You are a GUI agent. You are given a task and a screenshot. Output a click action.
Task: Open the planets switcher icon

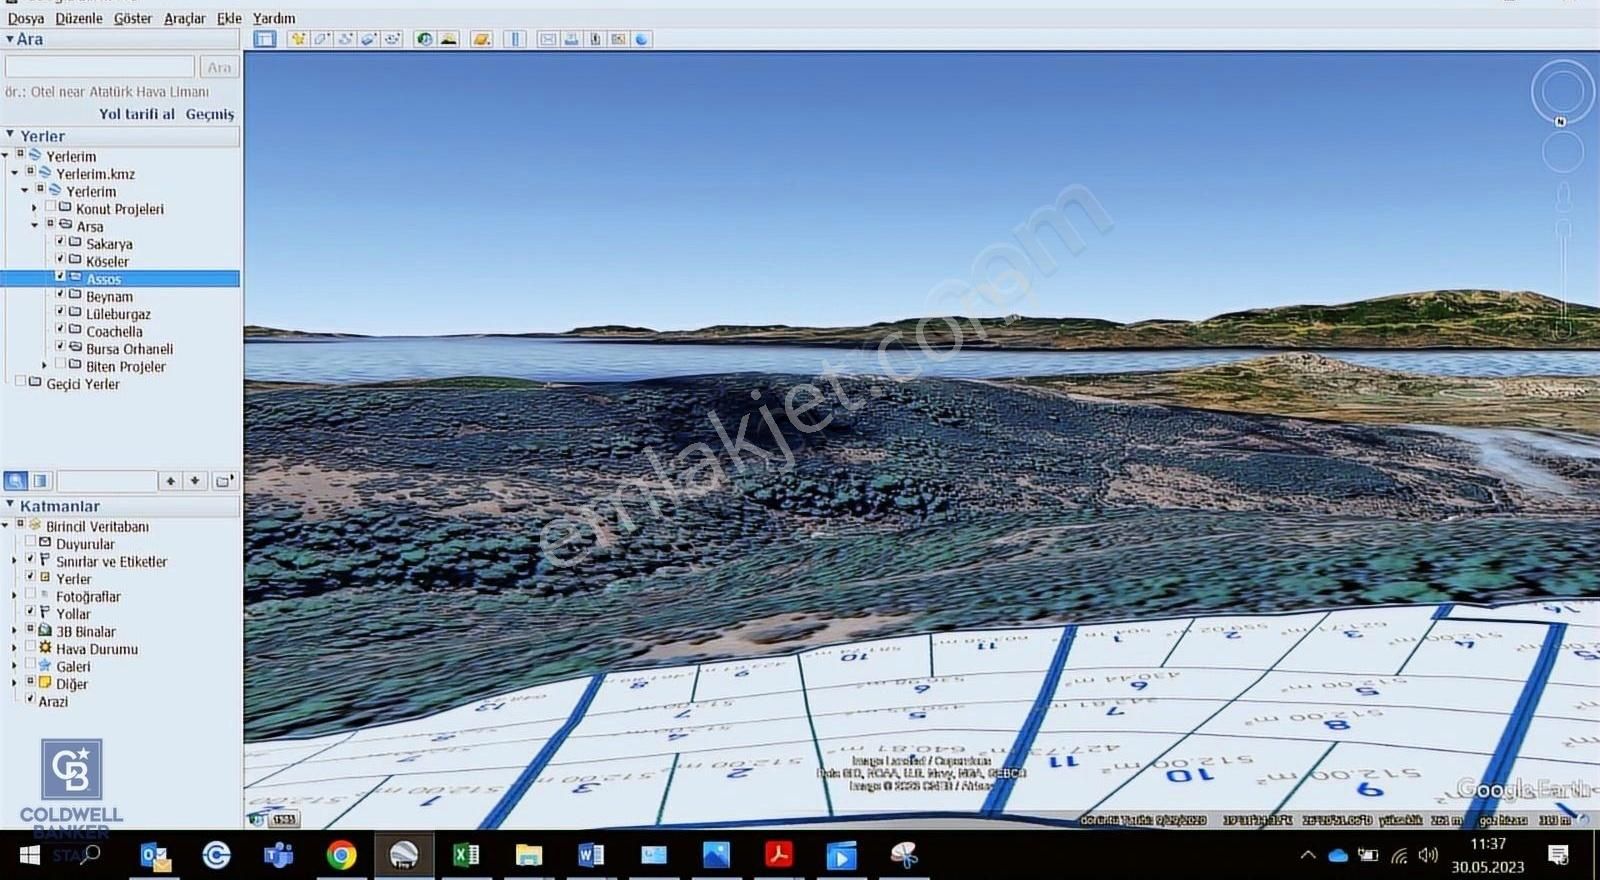click(x=482, y=39)
